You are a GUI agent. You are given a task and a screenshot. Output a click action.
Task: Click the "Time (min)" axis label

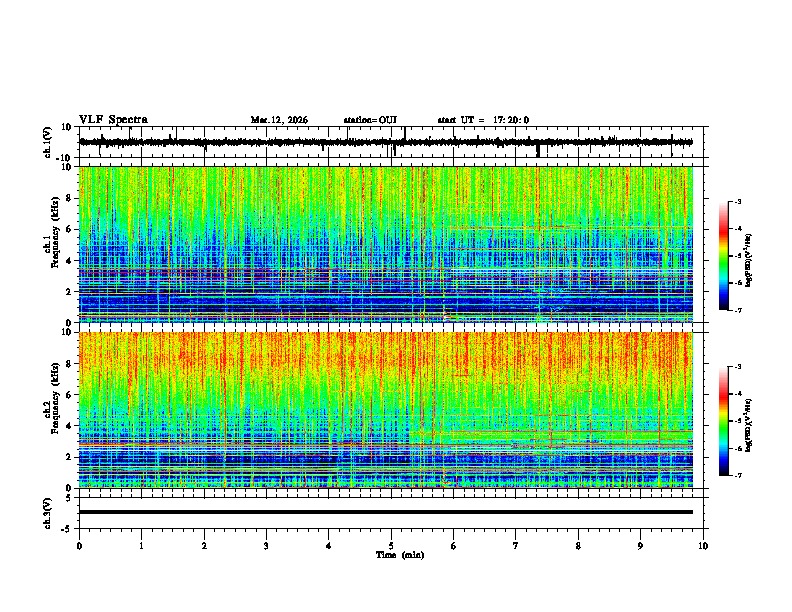point(400,555)
